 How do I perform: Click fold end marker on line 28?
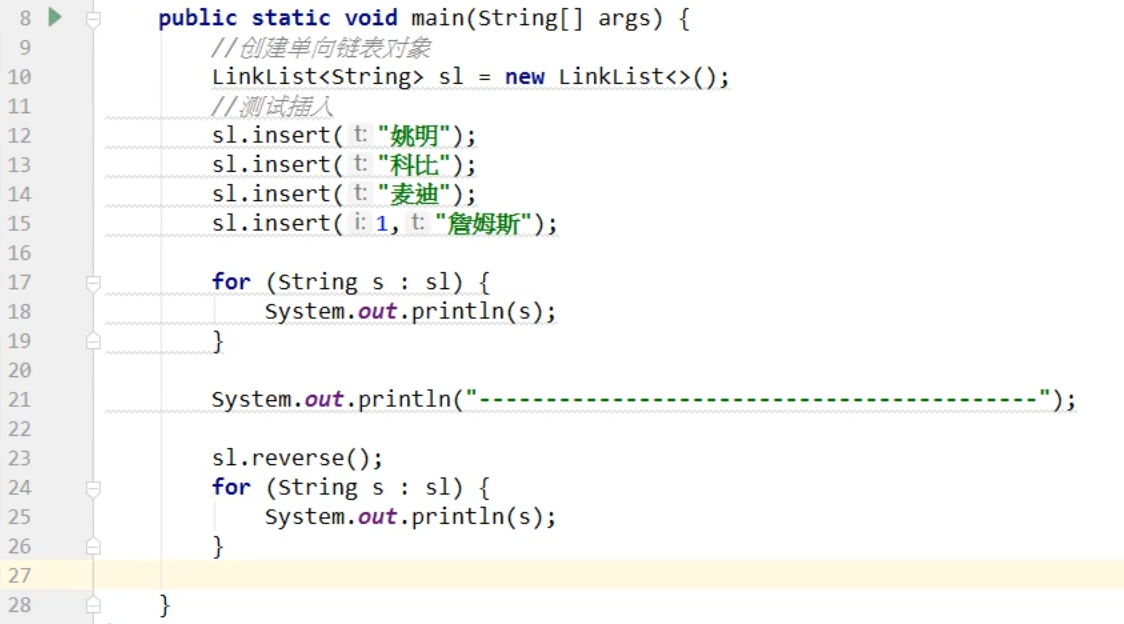[x=93, y=605]
